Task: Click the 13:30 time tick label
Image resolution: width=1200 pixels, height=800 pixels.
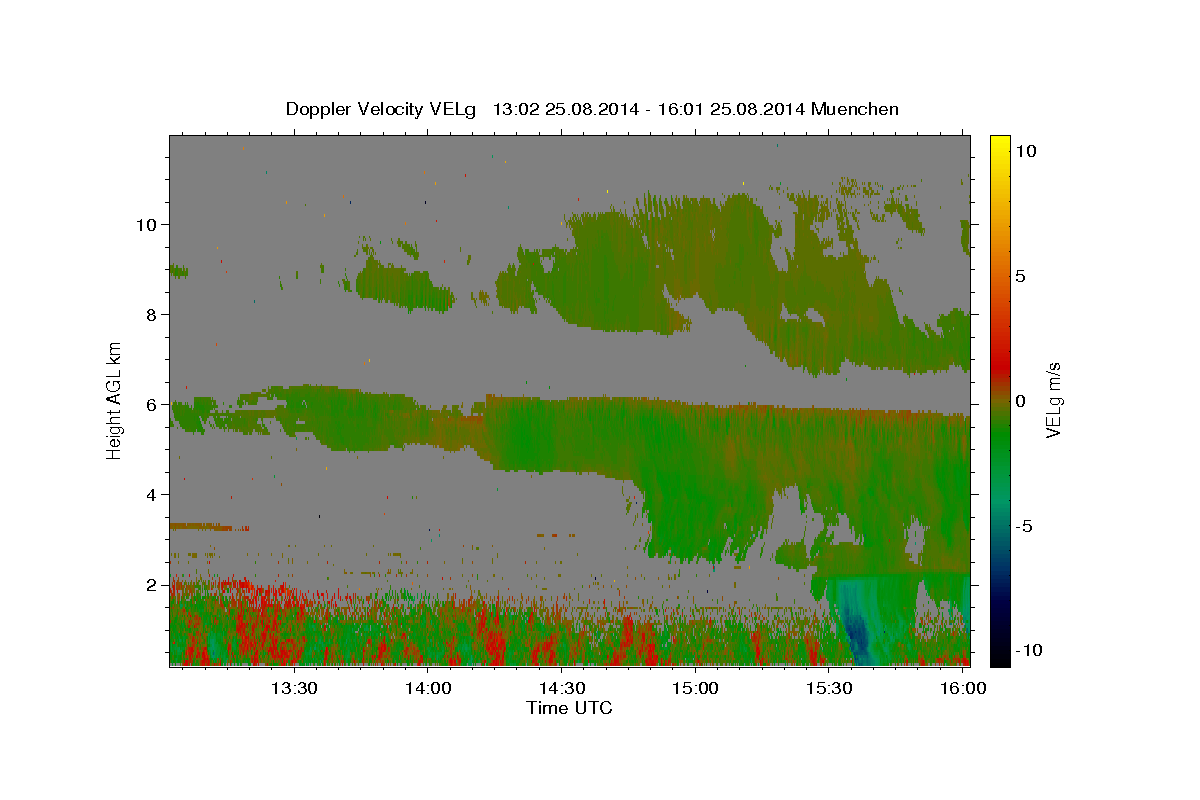Action: click(x=295, y=688)
